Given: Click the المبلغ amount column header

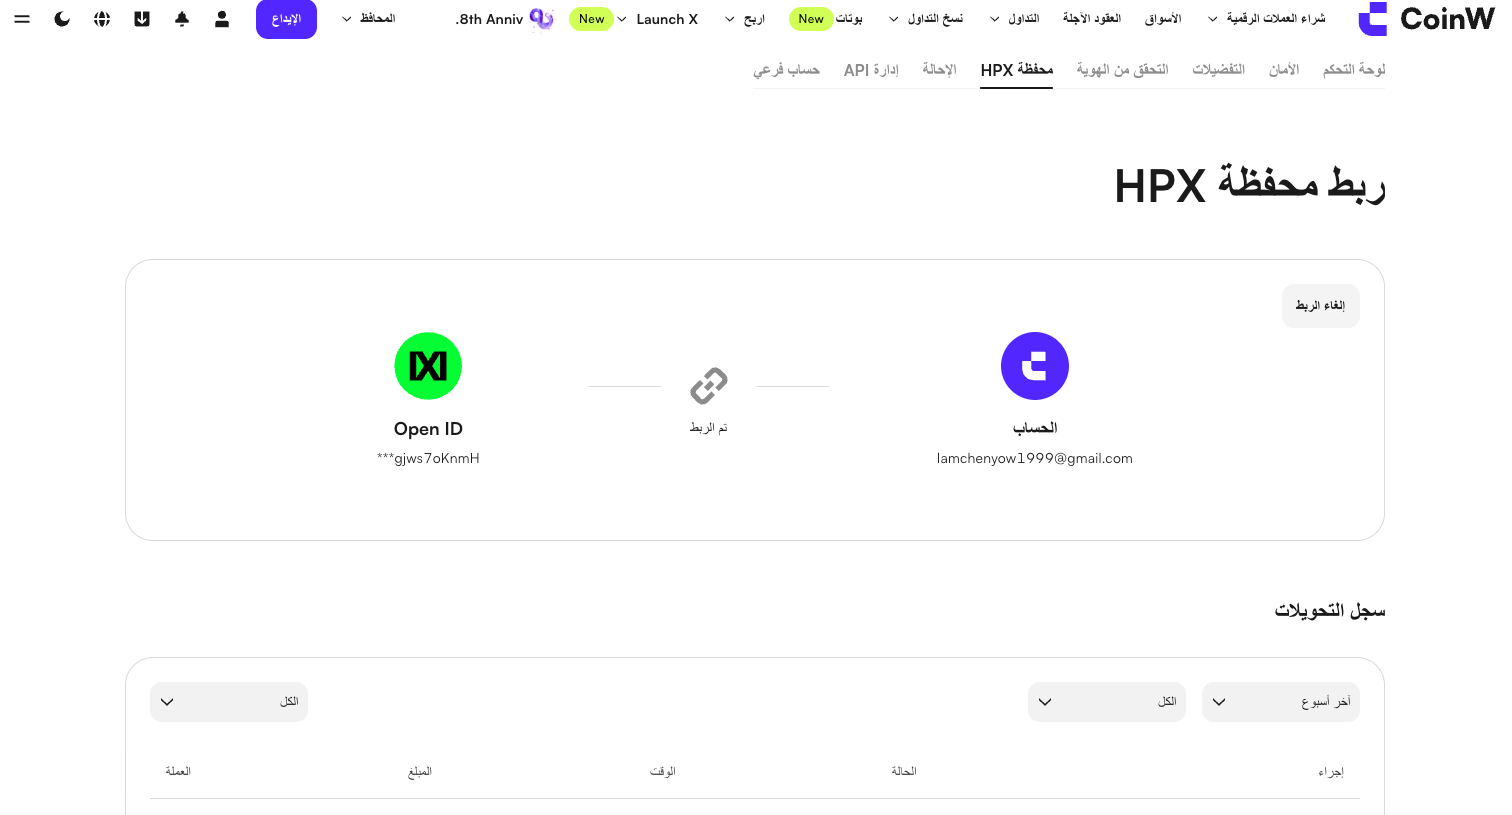Looking at the screenshot, I should tap(420, 771).
